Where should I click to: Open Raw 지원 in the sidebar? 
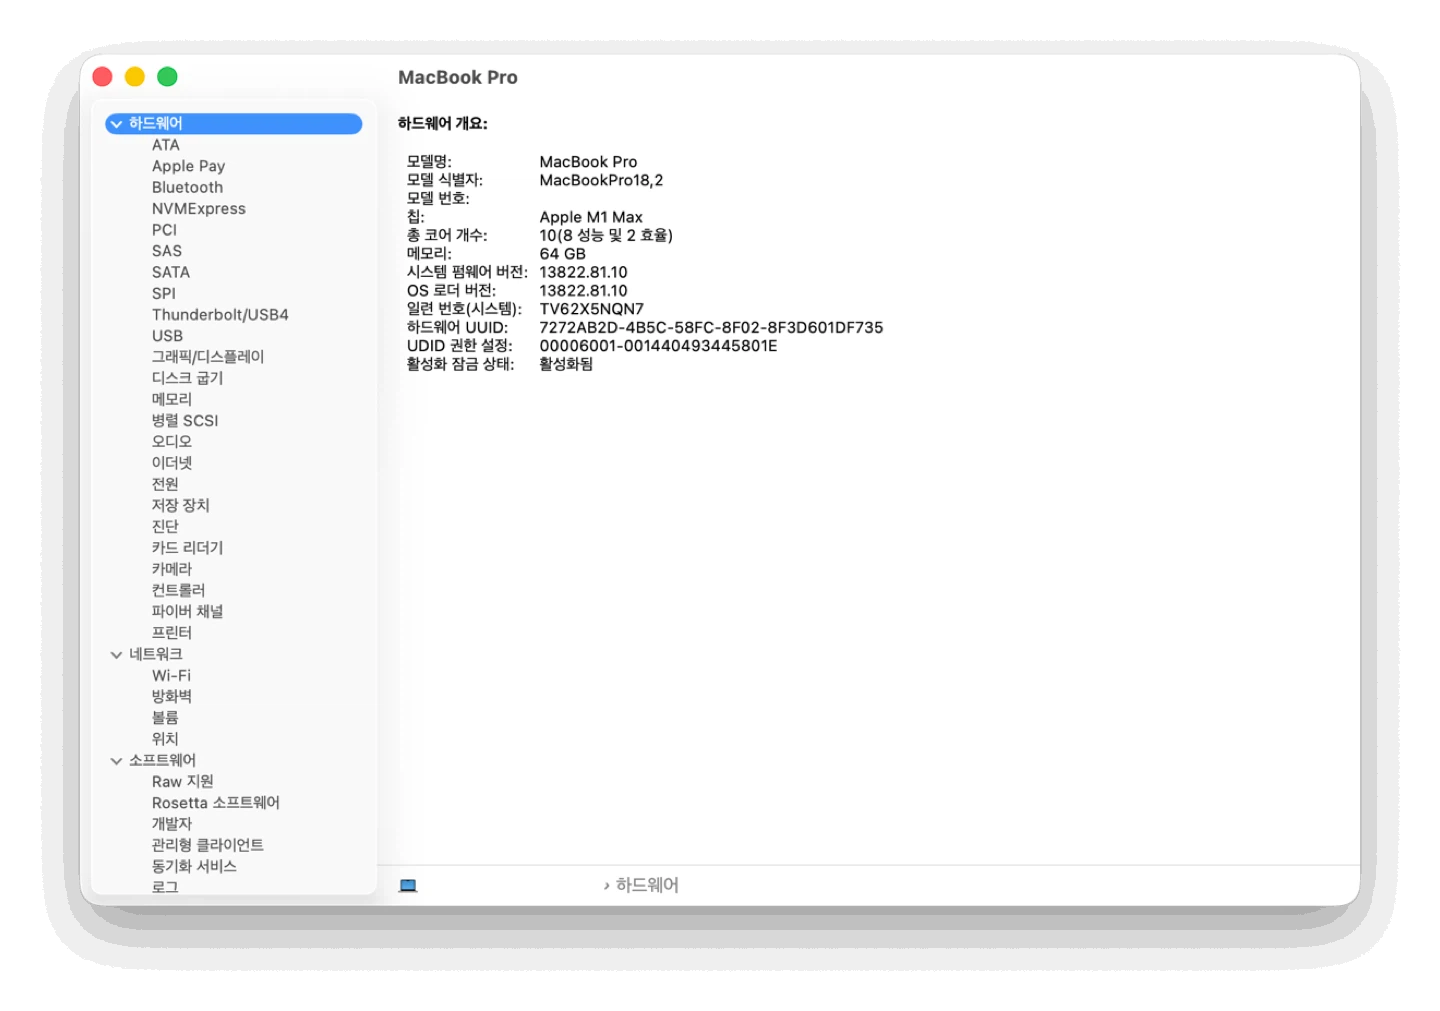pyautogui.click(x=183, y=781)
